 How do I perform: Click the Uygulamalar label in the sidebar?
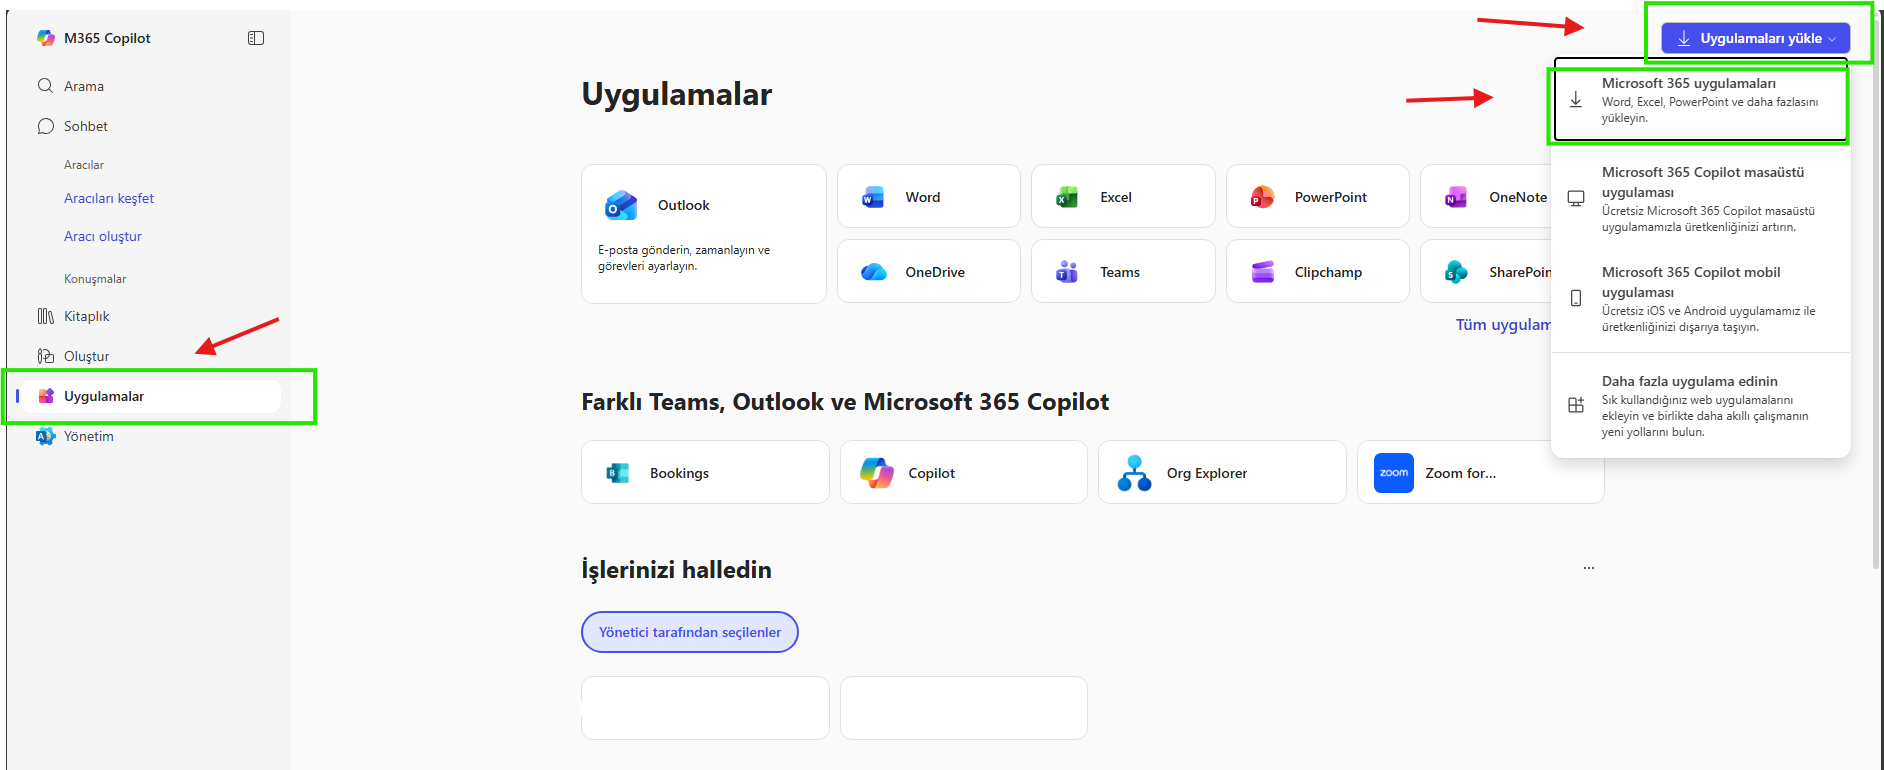coord(104,396)
